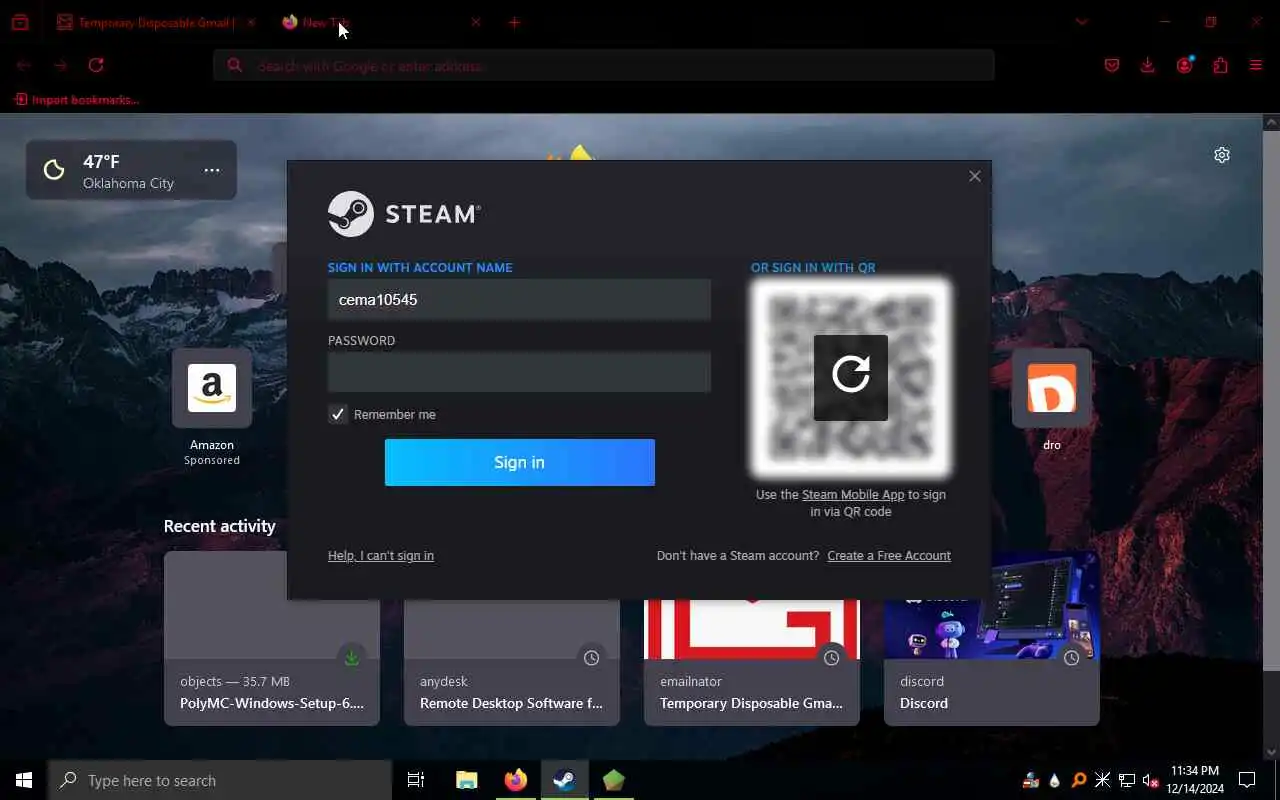This screenshot has height=800, width=1280.
Task: Click Import bookmarks in the bookmarks bar
Action: pos(77,100)
